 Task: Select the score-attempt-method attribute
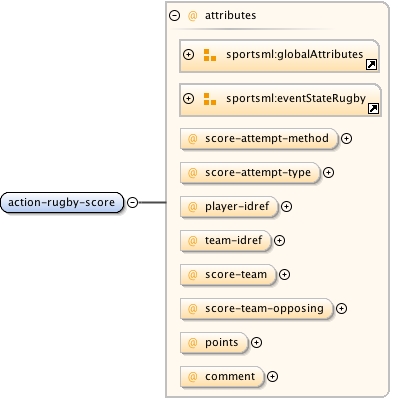(x=259, y=138)
